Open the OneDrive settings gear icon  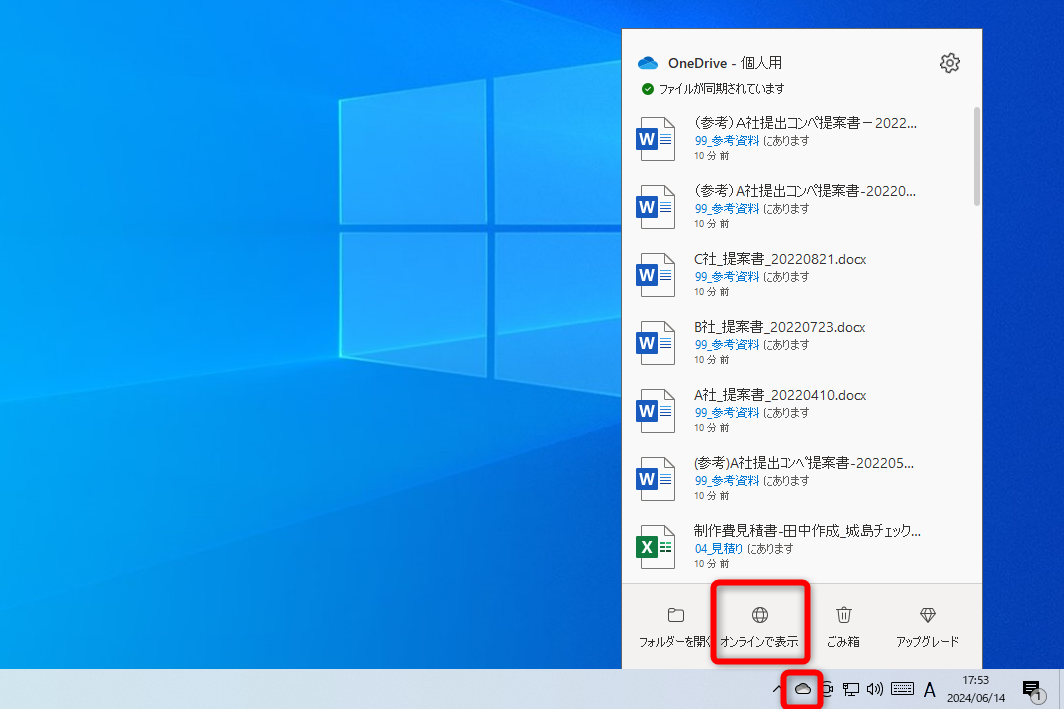pyautogui.click(x=949, y=62)
